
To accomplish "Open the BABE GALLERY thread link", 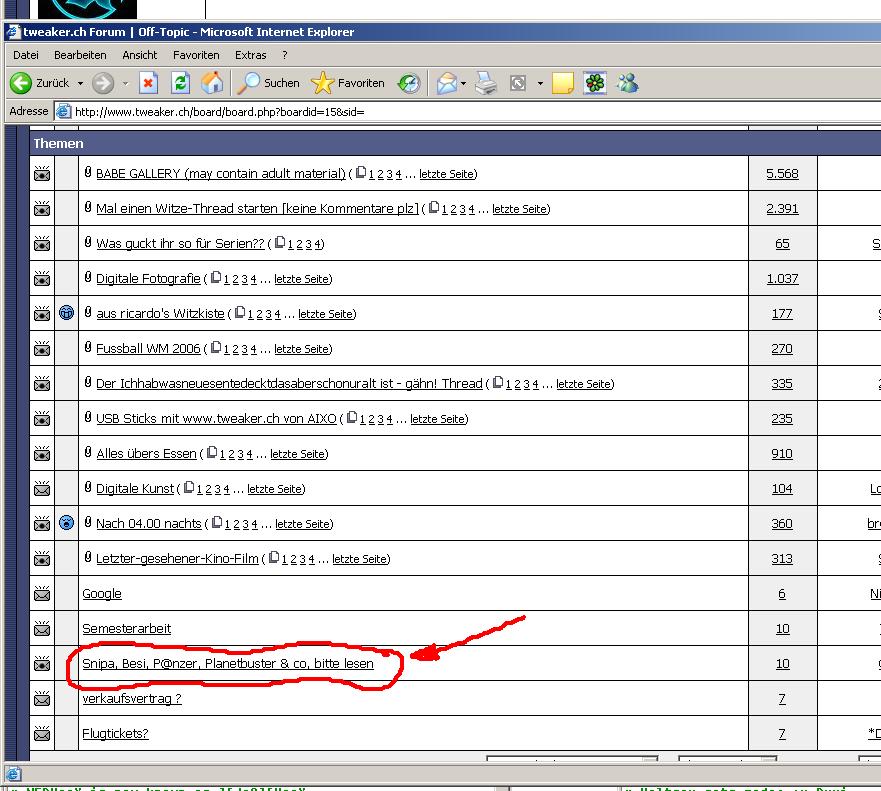I will 220,174.
